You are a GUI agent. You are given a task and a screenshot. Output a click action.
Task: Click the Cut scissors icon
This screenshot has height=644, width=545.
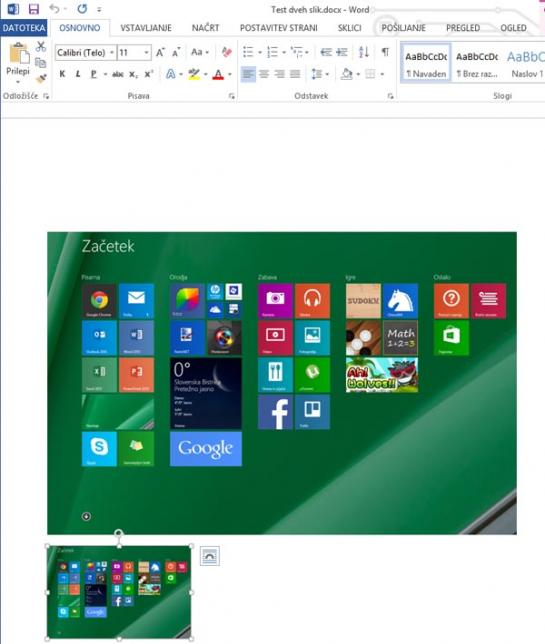(x=40, y=46)
